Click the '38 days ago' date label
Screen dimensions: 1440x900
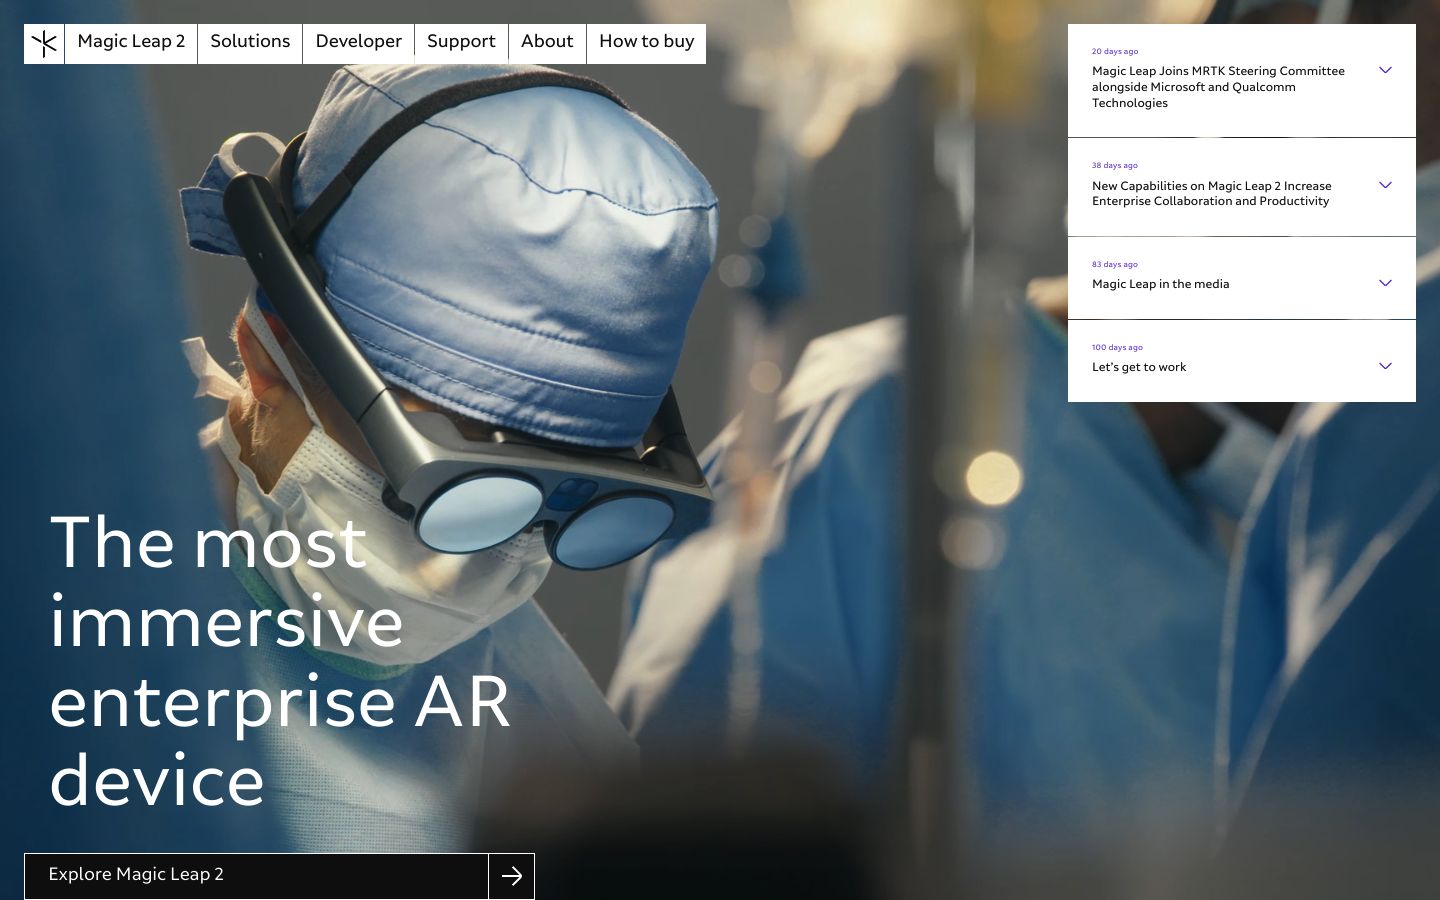pos(1115,165)
